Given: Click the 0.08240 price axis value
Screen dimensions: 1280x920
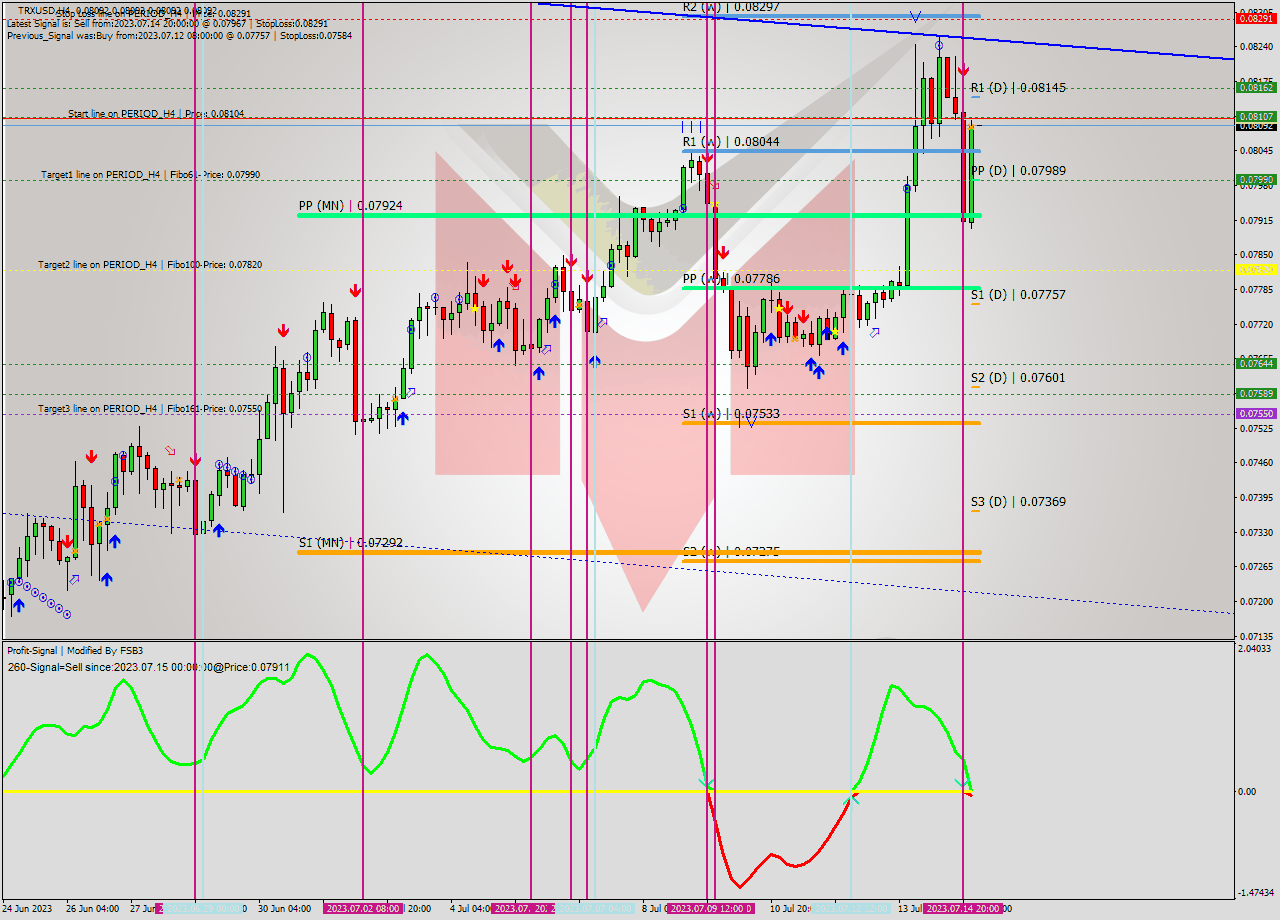Looking at the screenshot, I should pos(1255,47).
